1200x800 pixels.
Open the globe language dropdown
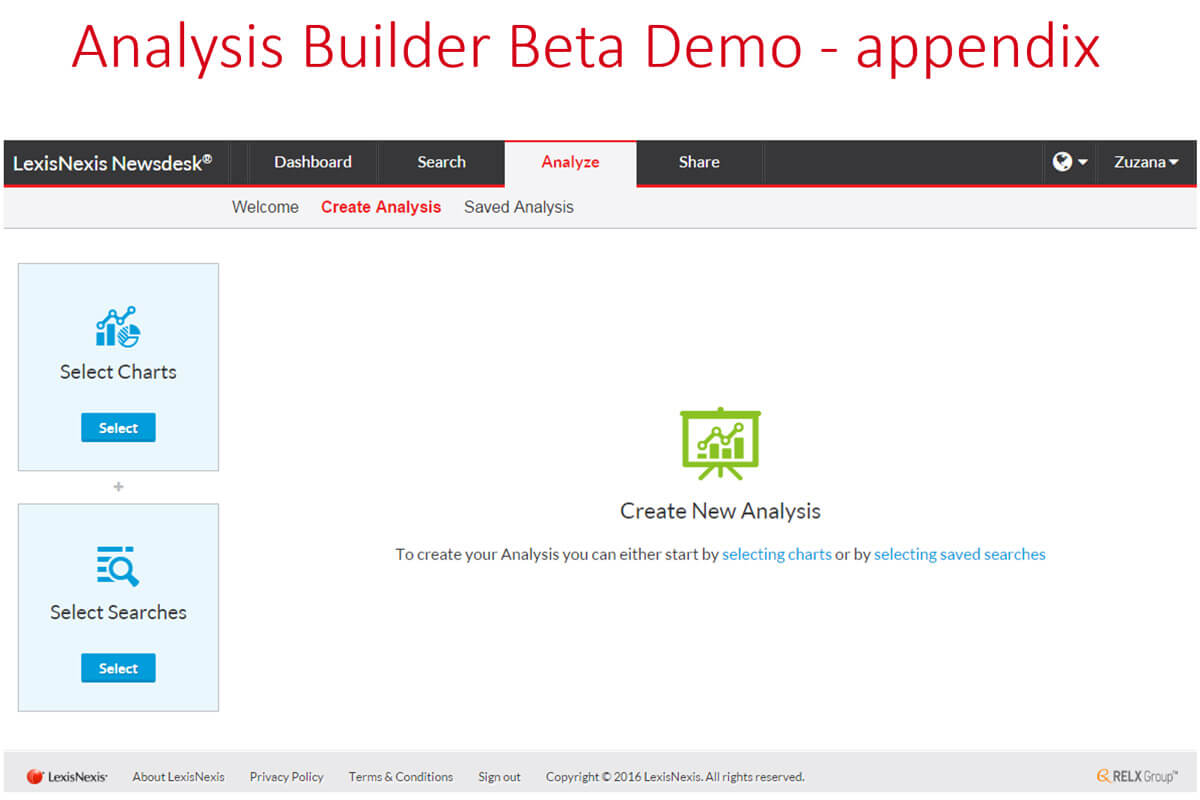click(x=1070, y=162)
